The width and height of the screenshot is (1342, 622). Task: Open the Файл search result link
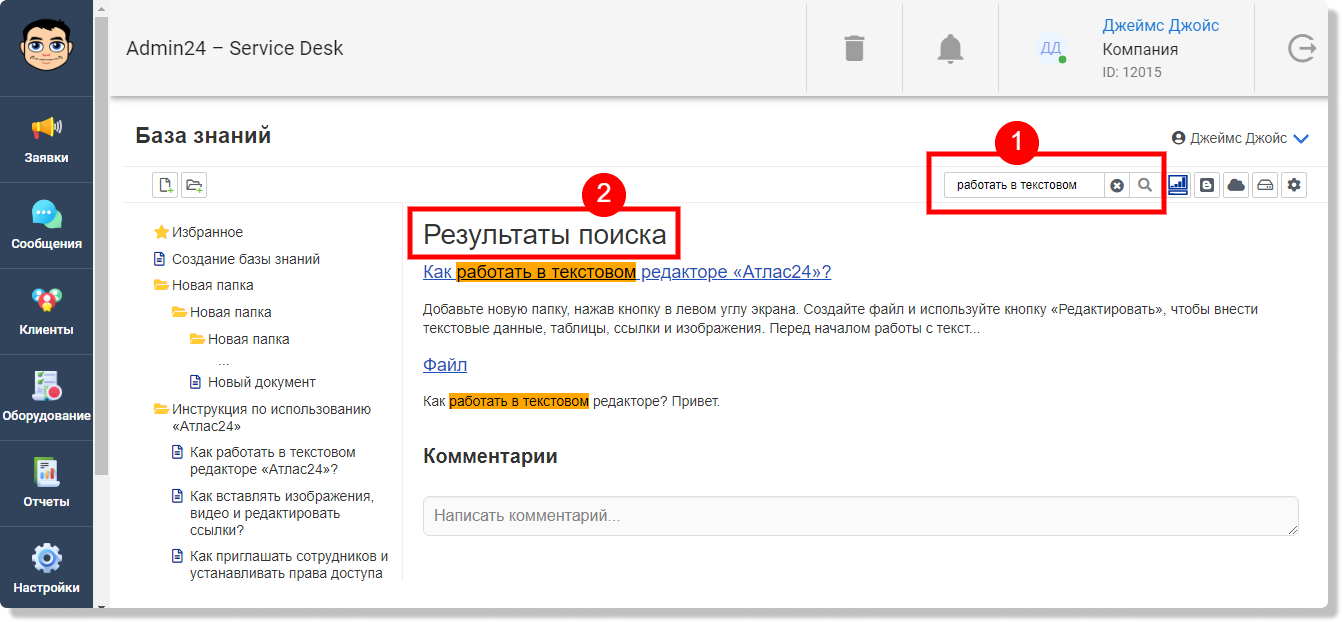tap(445, 365)
